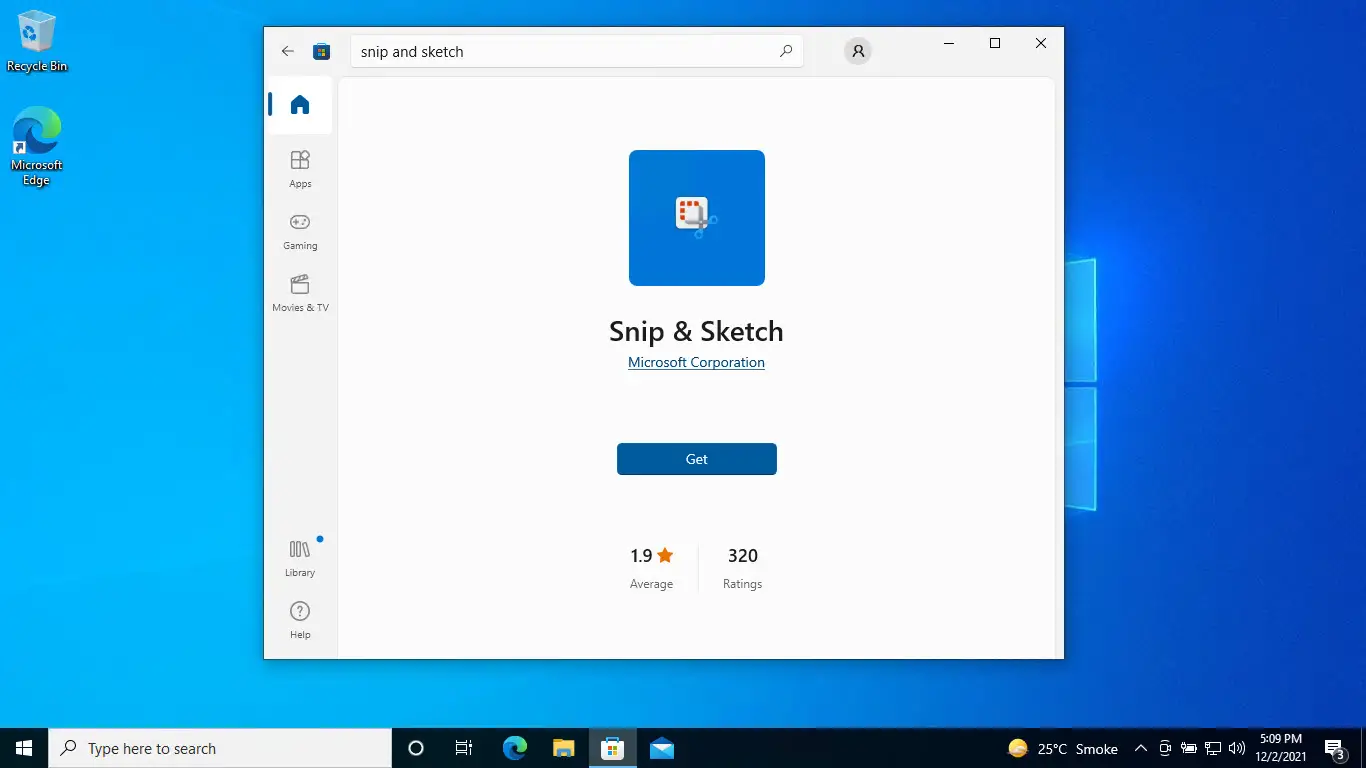The height and width of the screenshot is (768, 1366).
Task: Open the Gaming section in the sidebar
Action: [300, 231]
